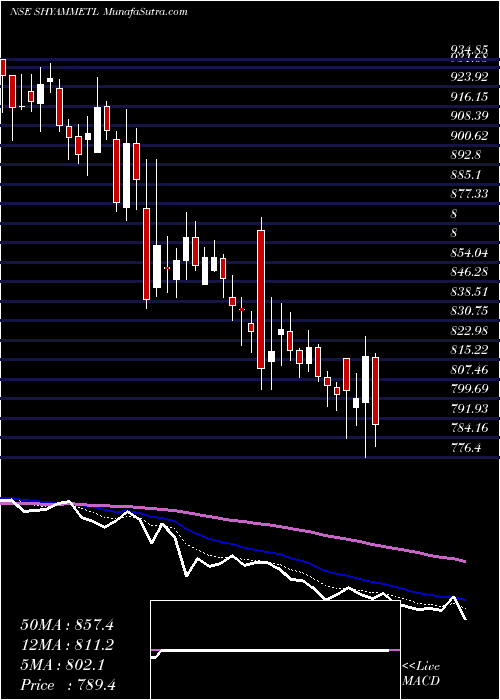This screenshot has width=500, height=700.
Task: Select the final red candlestick on the right
Action: [x=375, y=391]
